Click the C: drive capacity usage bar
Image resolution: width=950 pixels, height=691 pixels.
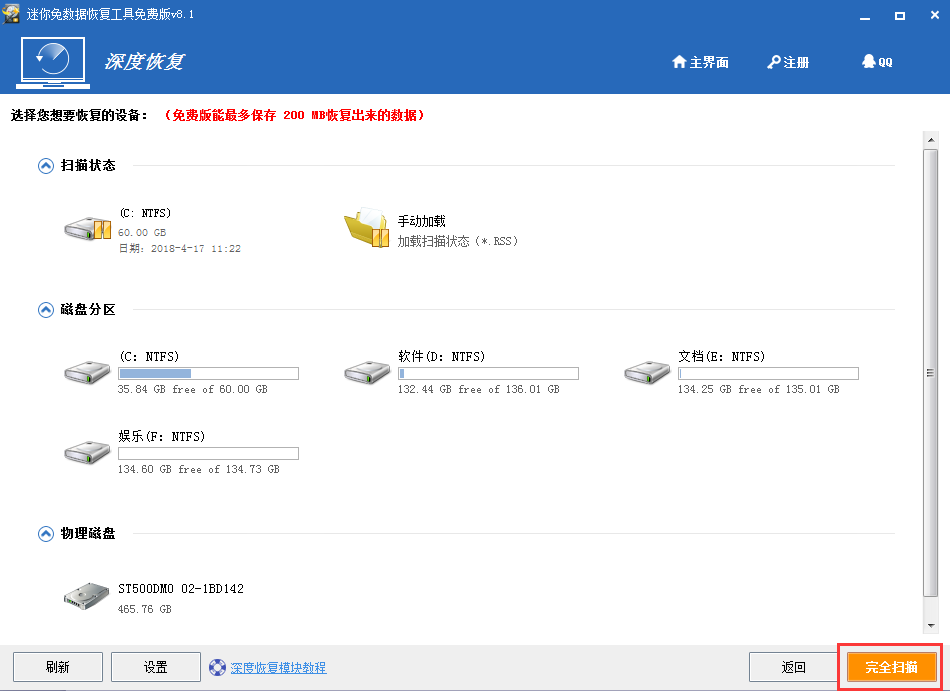tap(208, 372)
